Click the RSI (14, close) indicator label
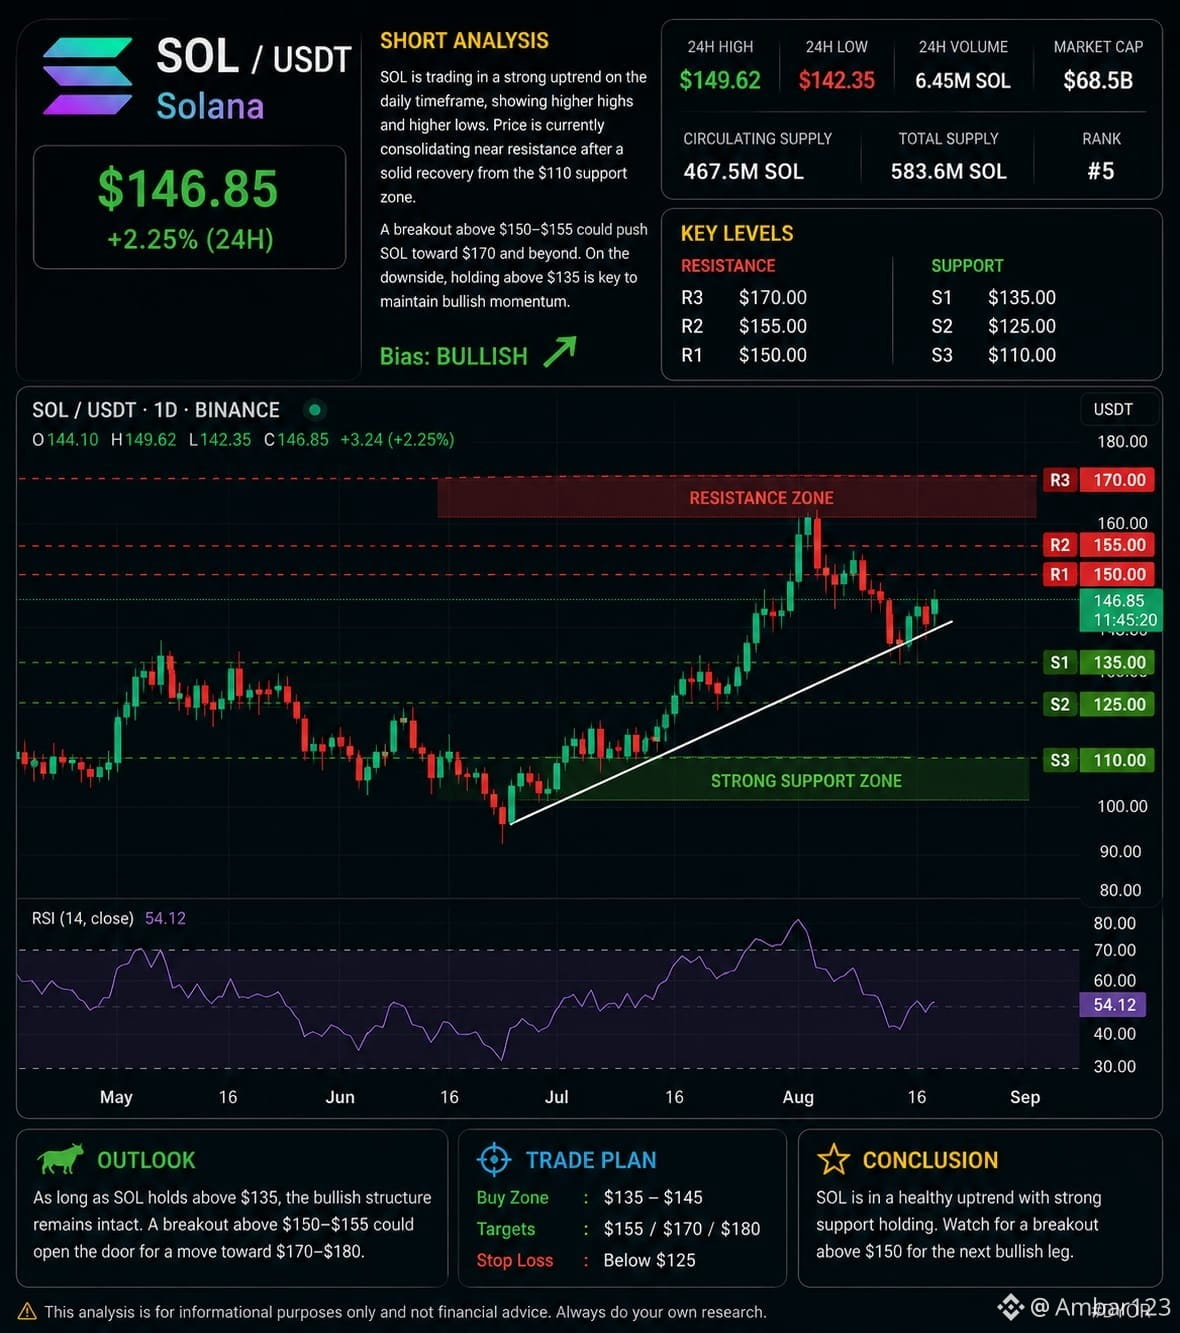The image size is (1180, 1333). point(83,918)
